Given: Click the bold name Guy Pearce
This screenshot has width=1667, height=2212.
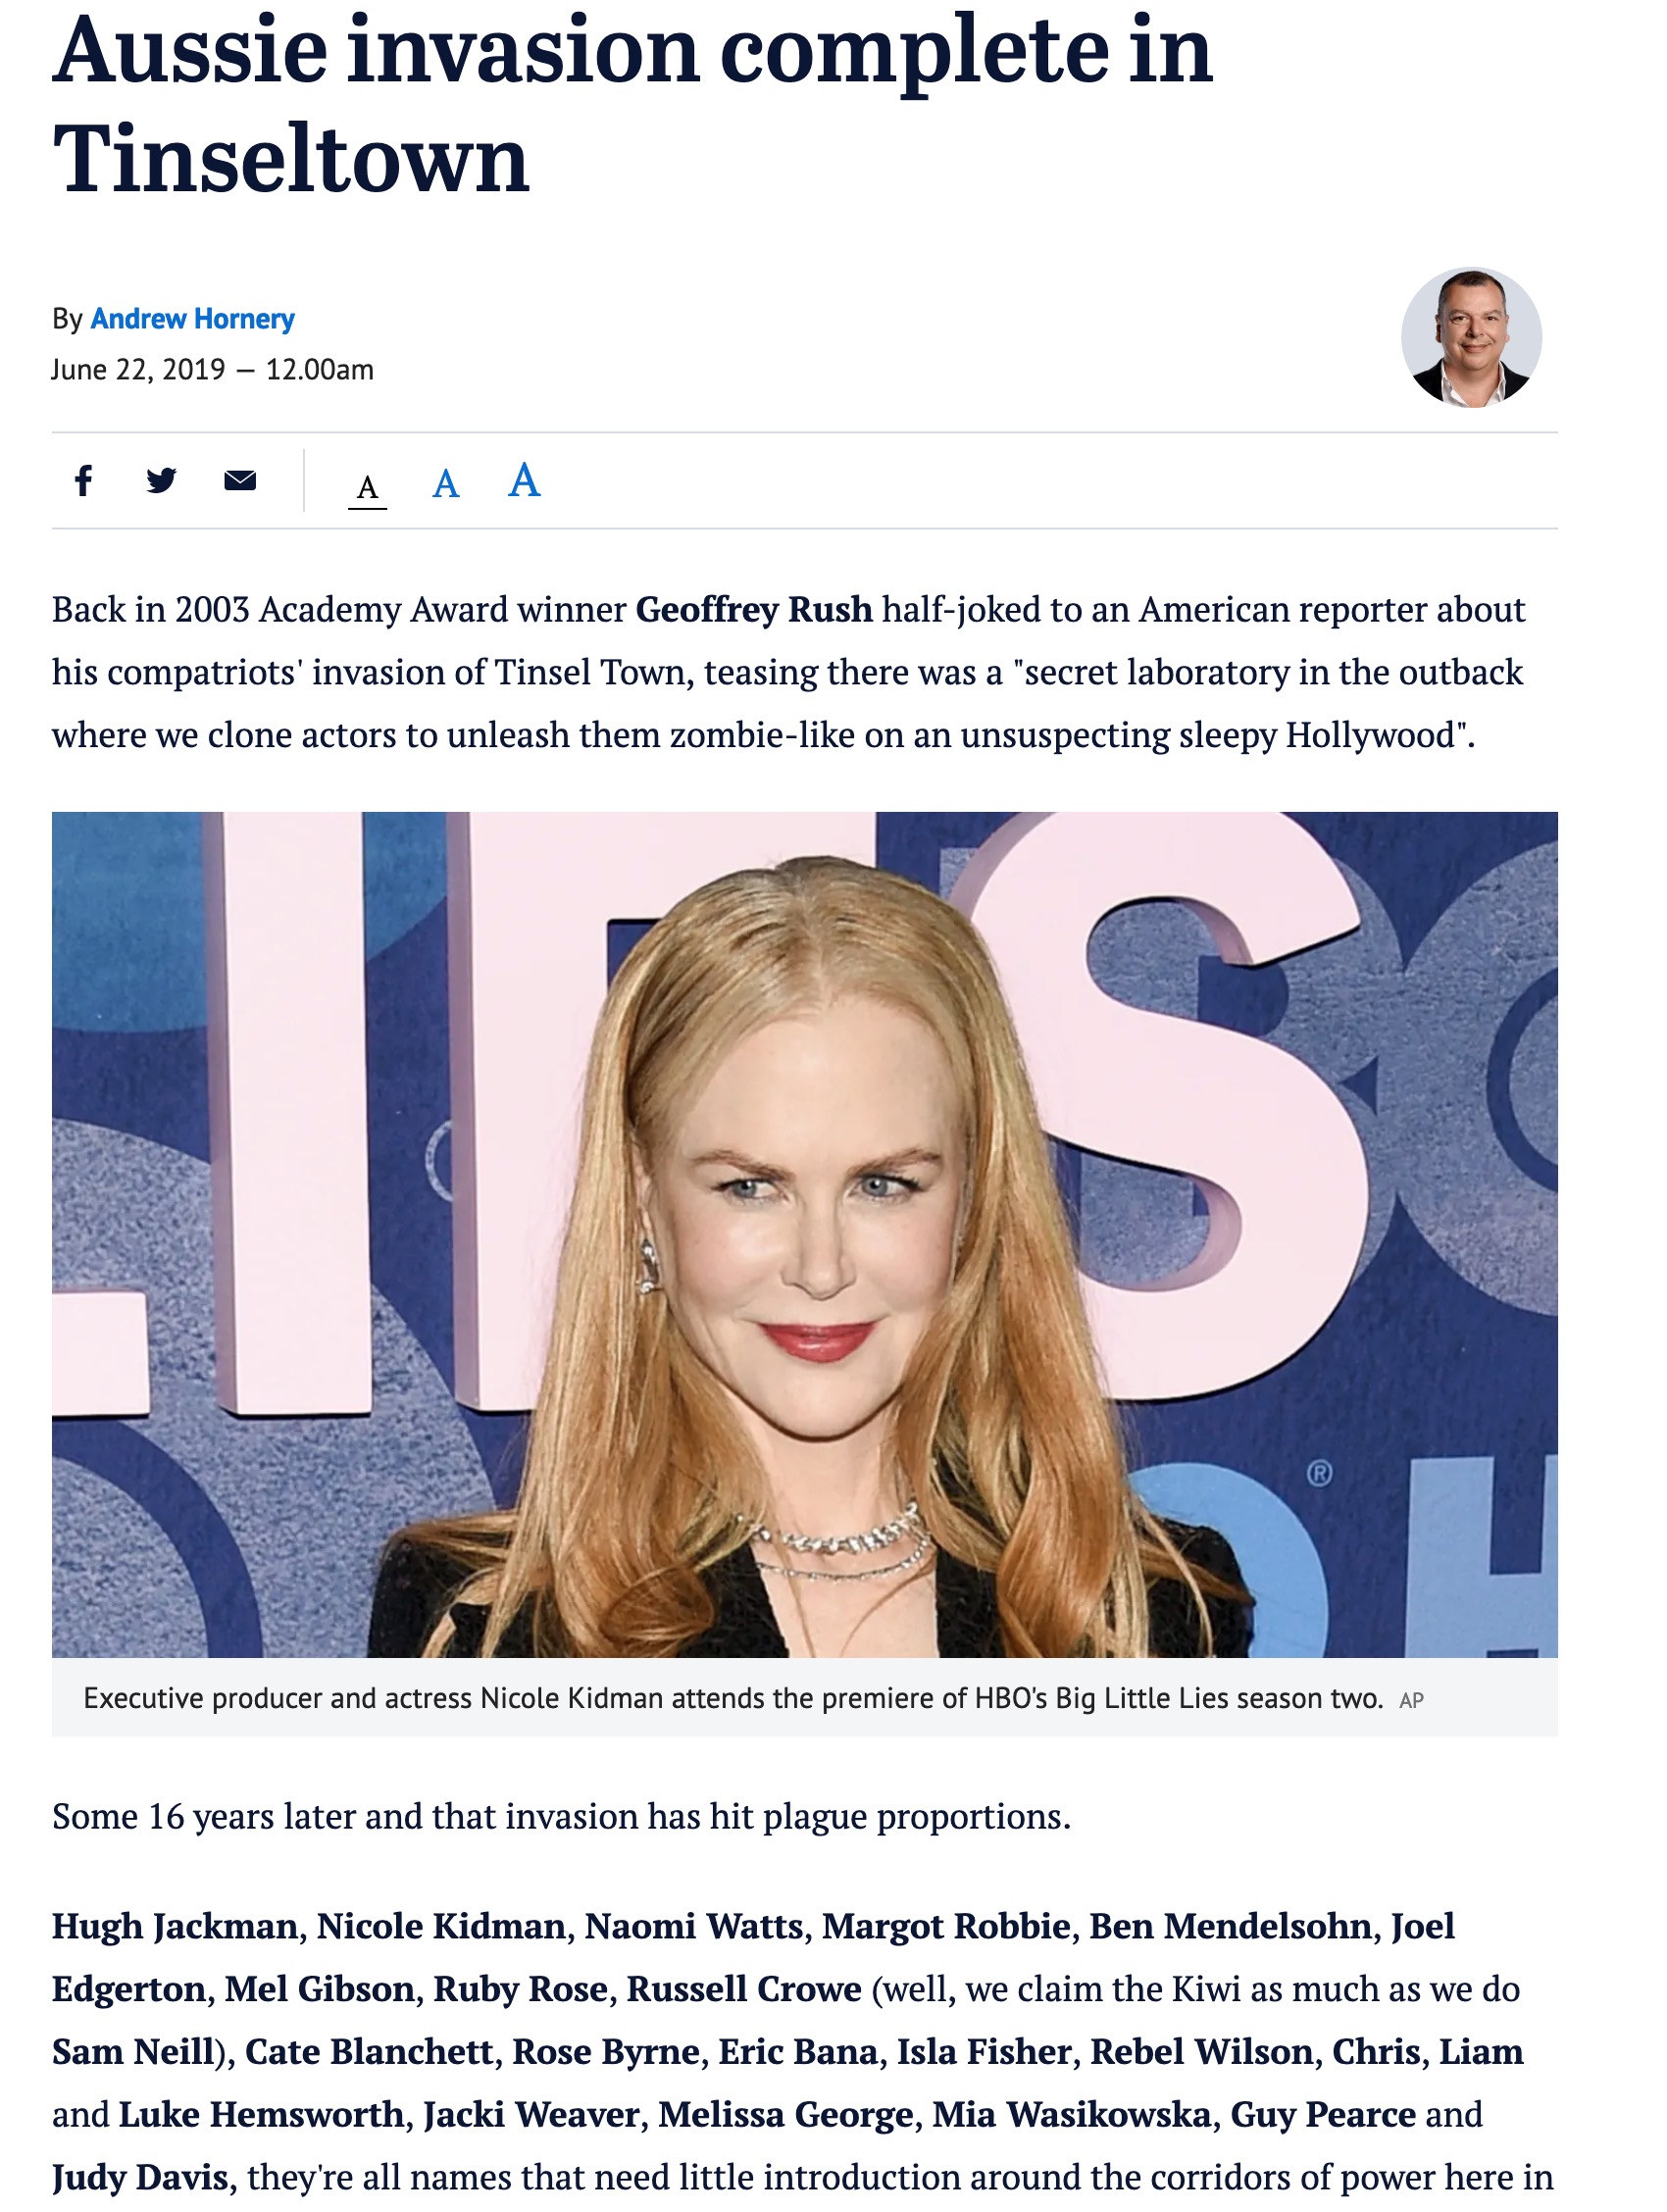Looking at the screenshot, I should (x=1323, y=2114).
